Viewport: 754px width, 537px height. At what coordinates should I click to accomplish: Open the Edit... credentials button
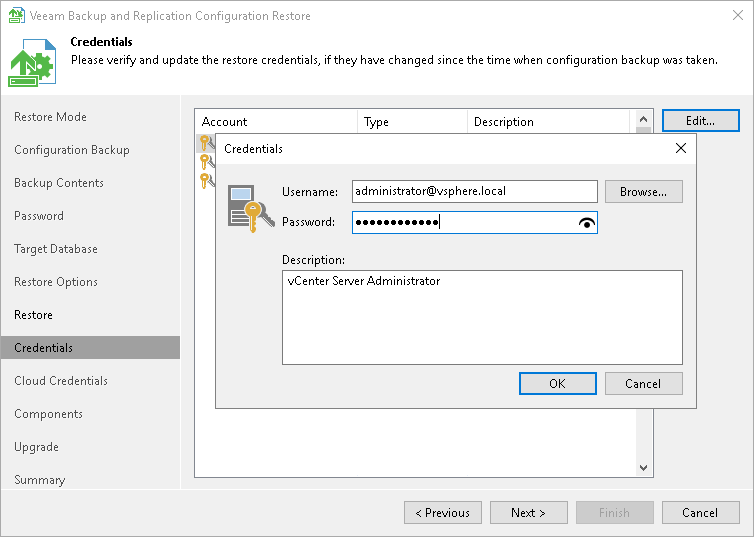(700, 121)
